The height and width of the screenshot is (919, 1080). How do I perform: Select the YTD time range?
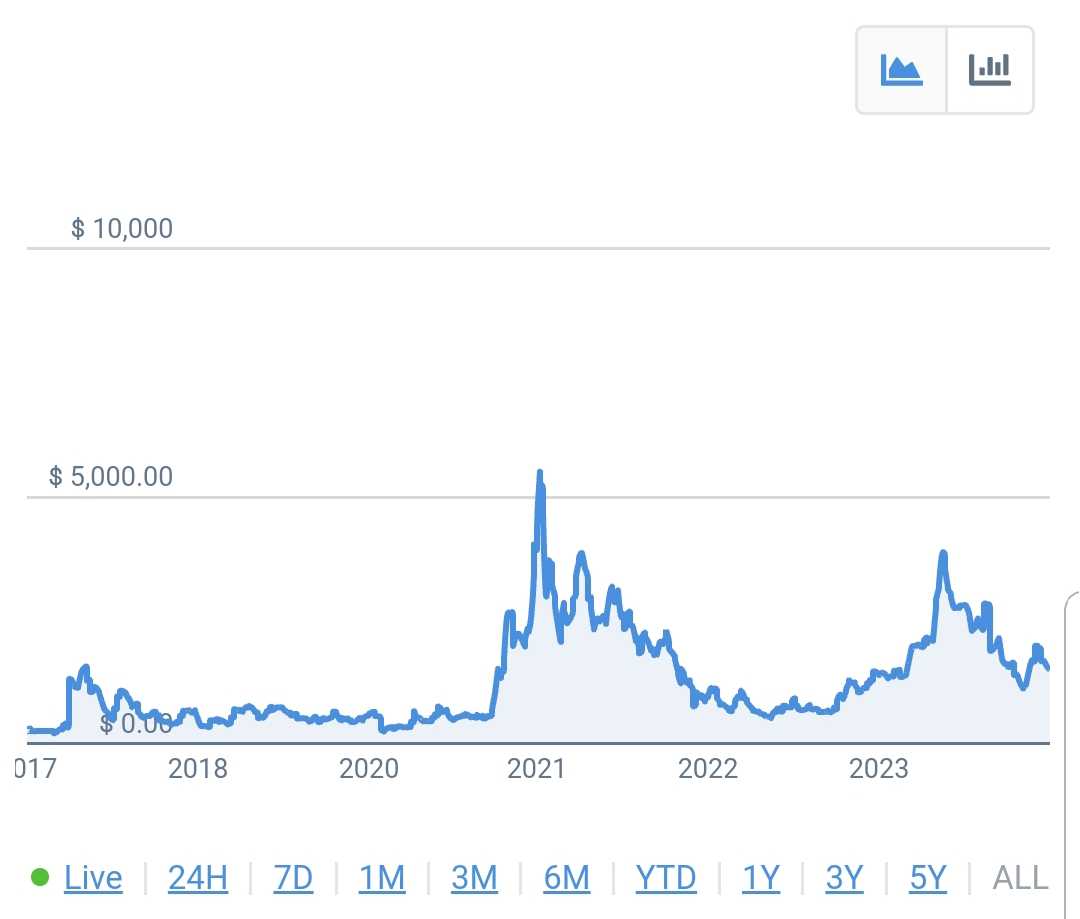pos(665,878)
